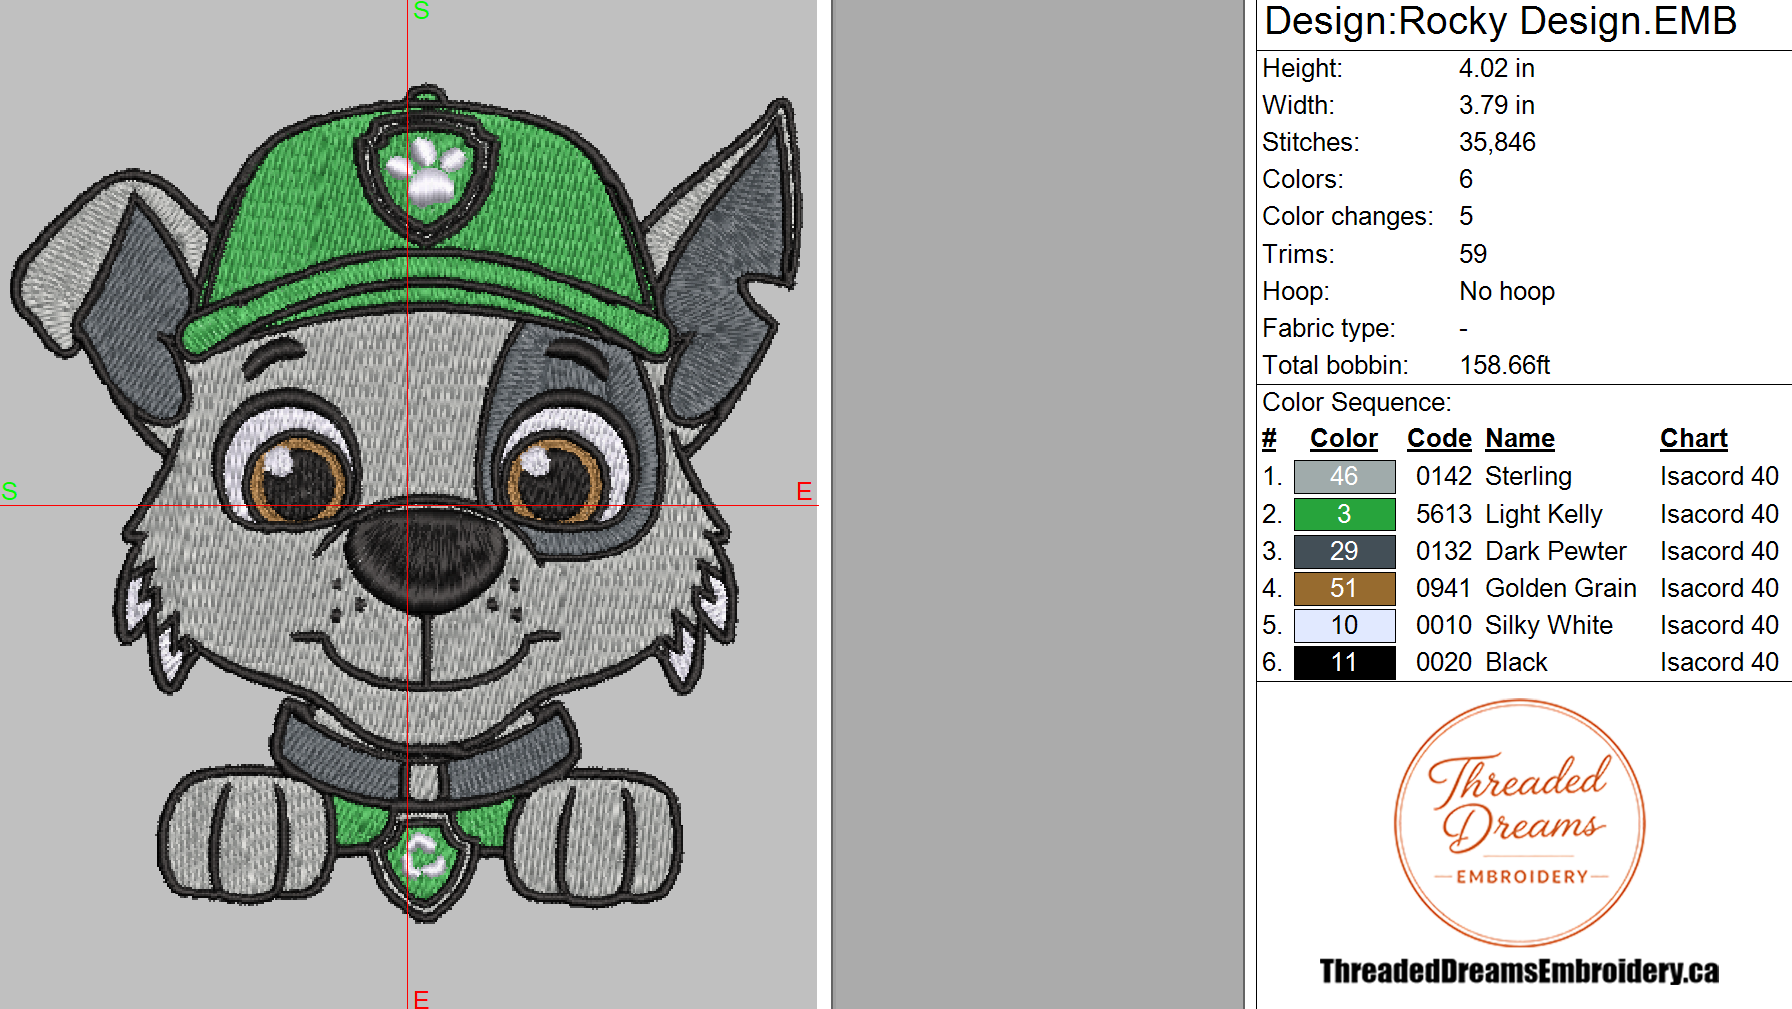Click the Color column header
Screen dimensions: 1792x1009
(x=1344, y=439)
